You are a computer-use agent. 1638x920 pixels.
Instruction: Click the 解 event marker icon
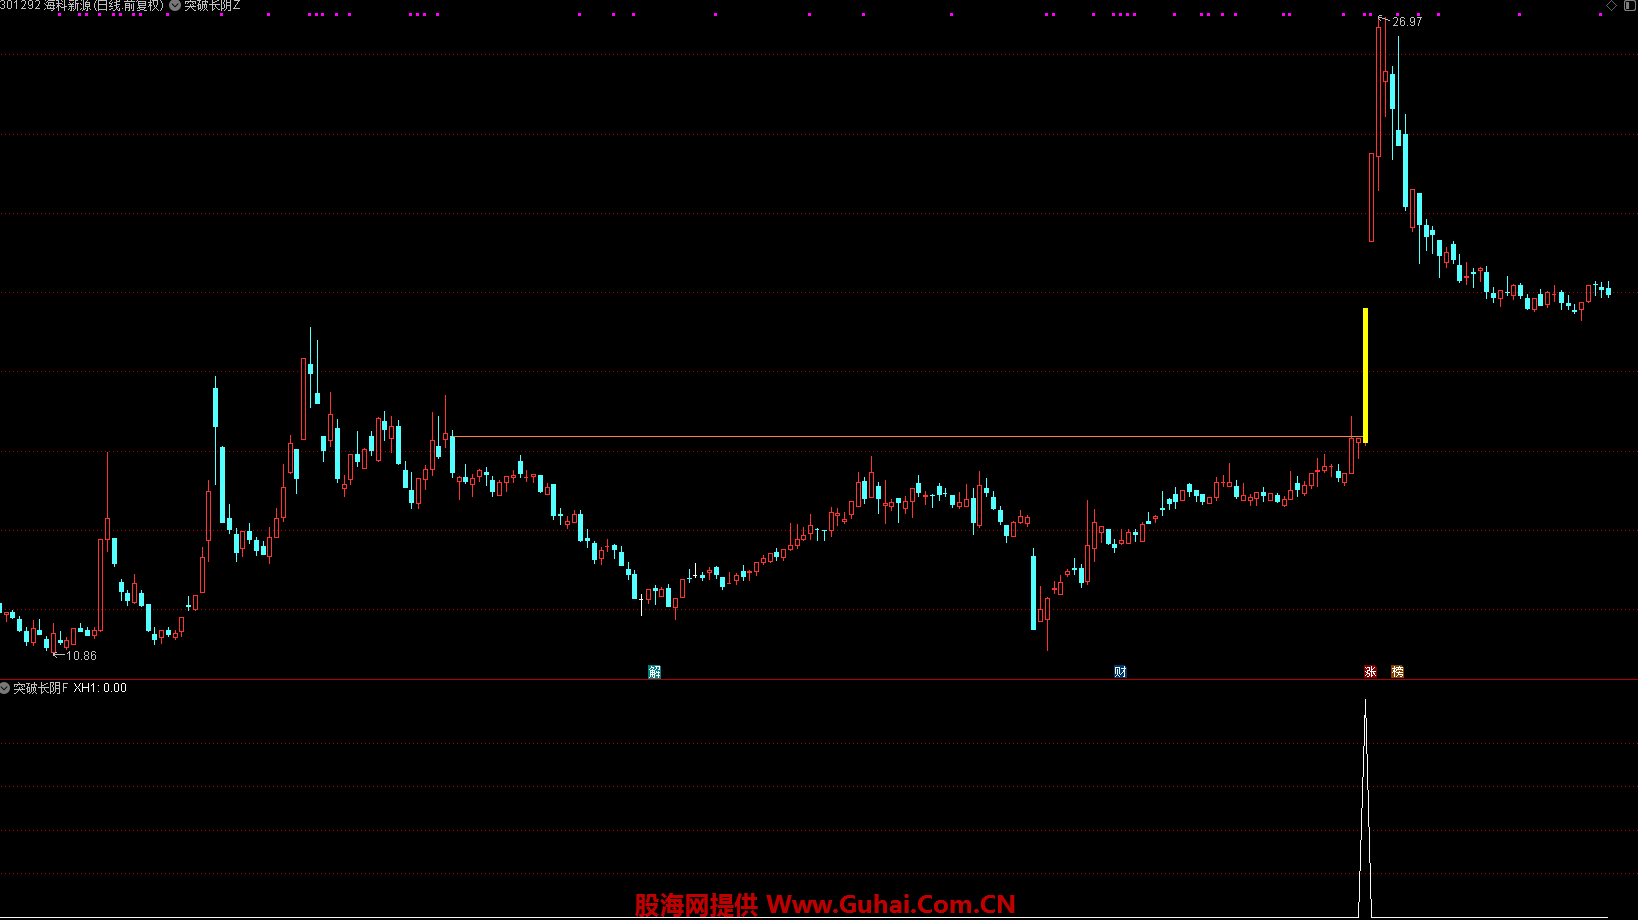click(655, 672)
